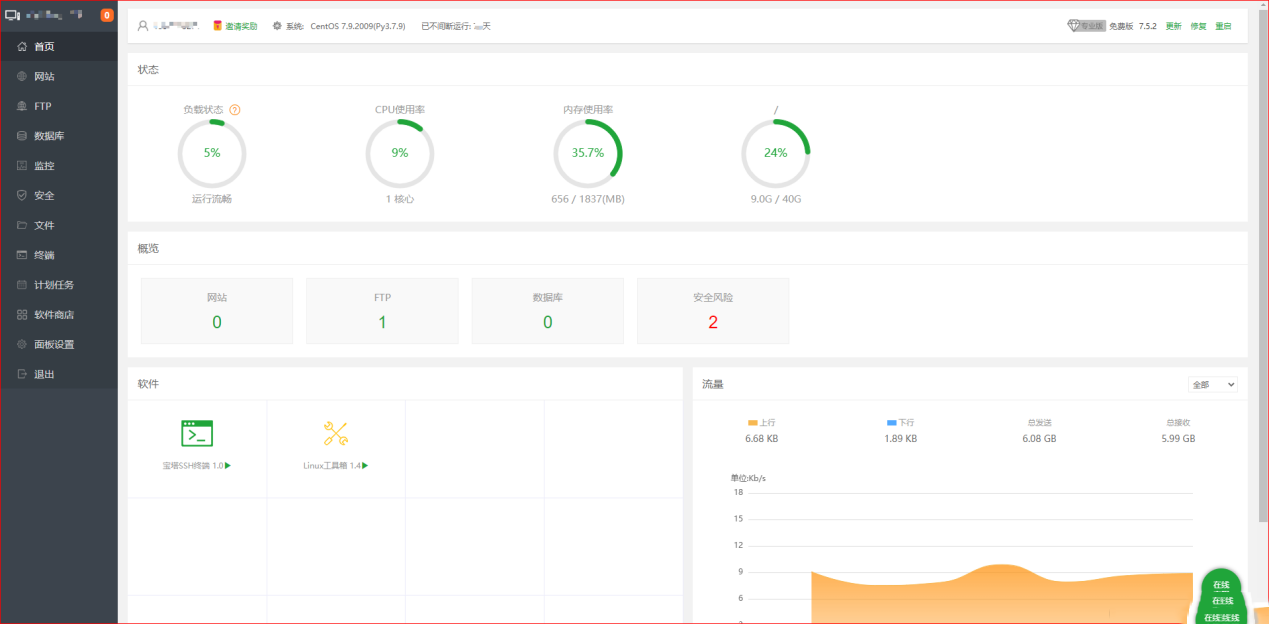Click the 邀请奖励 gift icon link
The width and height of the screenshot is (1269, 624).
coord(235,26)
